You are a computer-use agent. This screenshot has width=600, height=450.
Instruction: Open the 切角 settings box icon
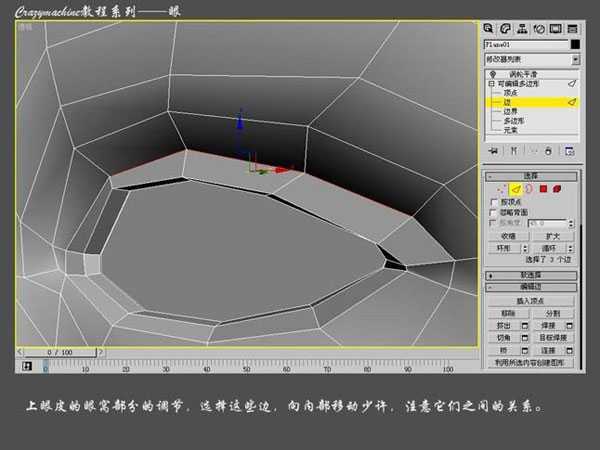(x=525, y=338)
